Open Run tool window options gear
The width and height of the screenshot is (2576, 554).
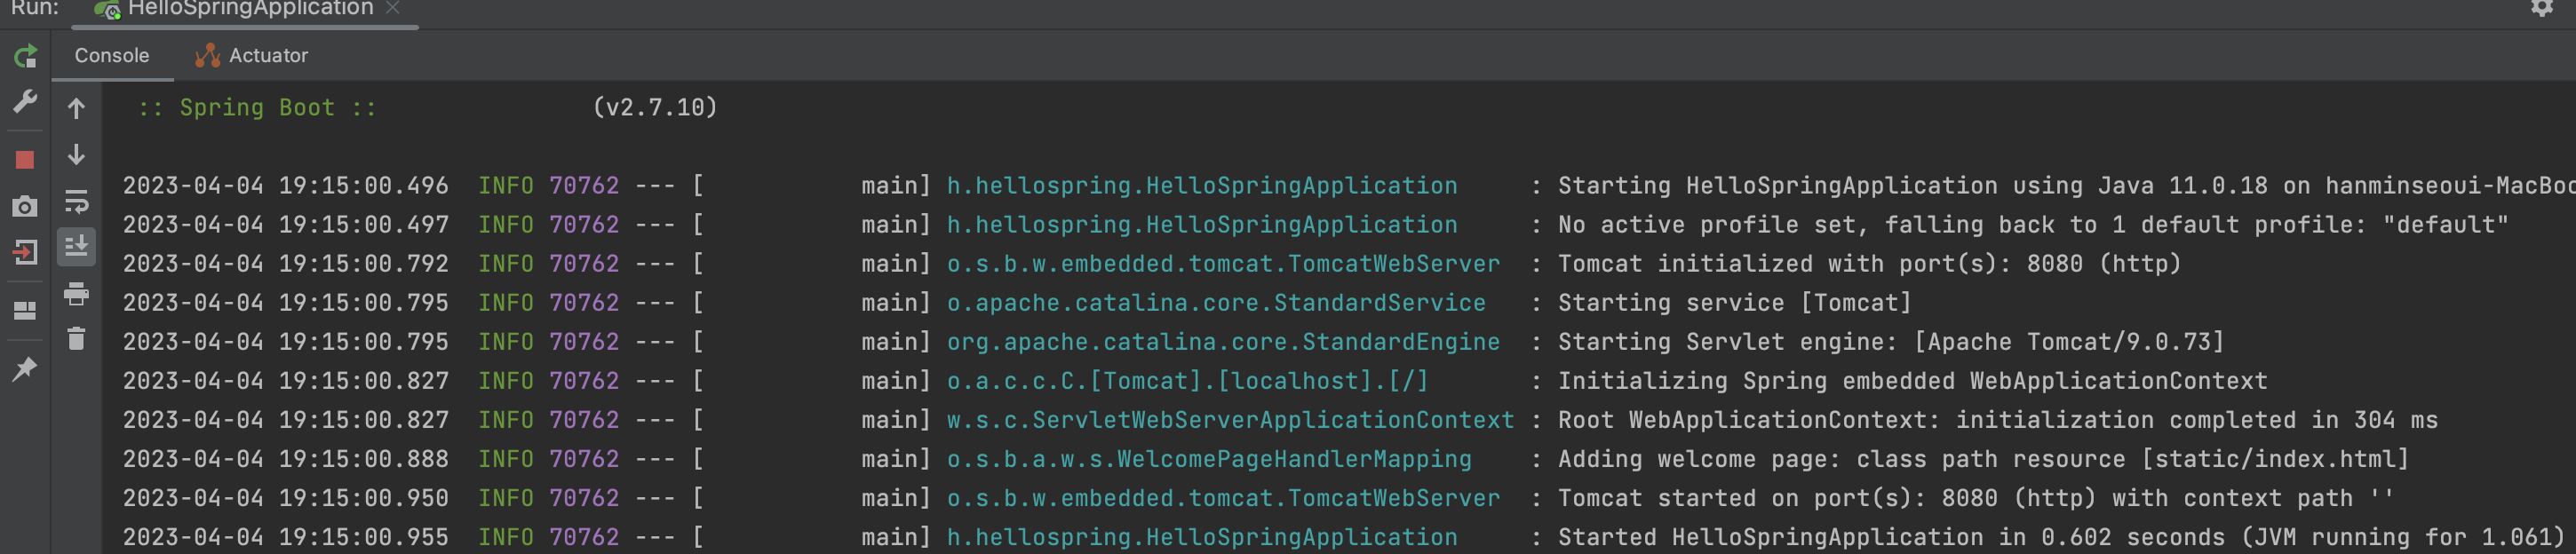pos(2541,8)
